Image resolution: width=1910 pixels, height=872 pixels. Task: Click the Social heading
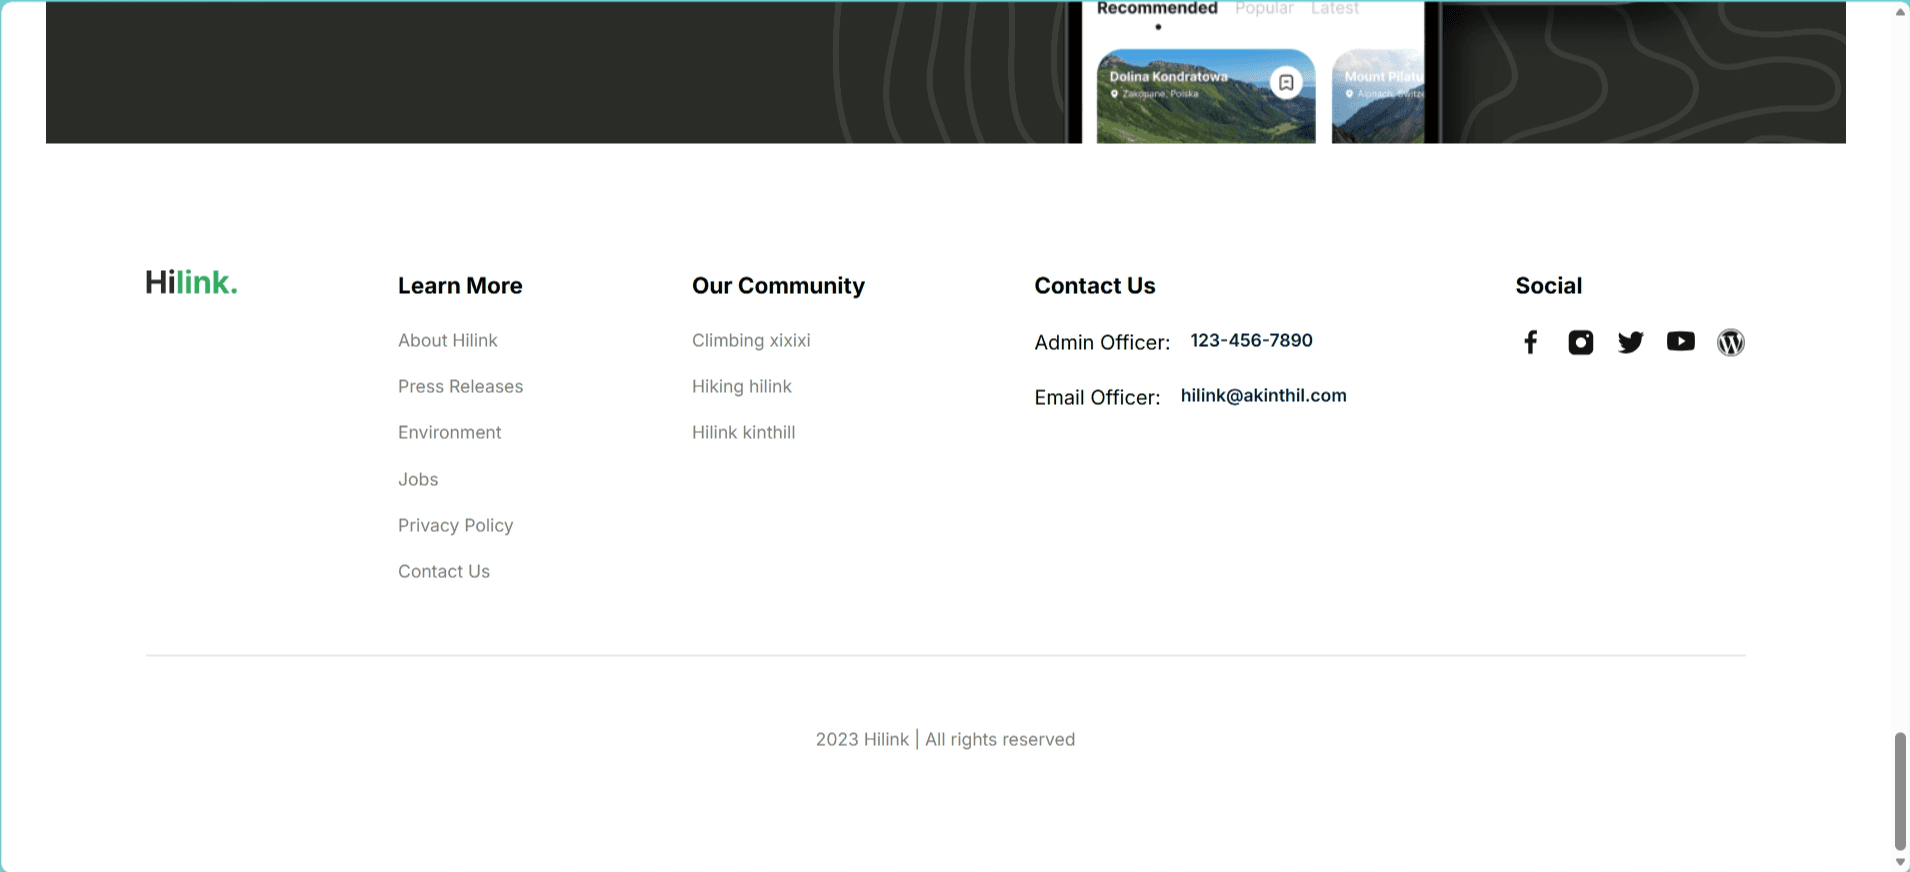coord(1549,285)
